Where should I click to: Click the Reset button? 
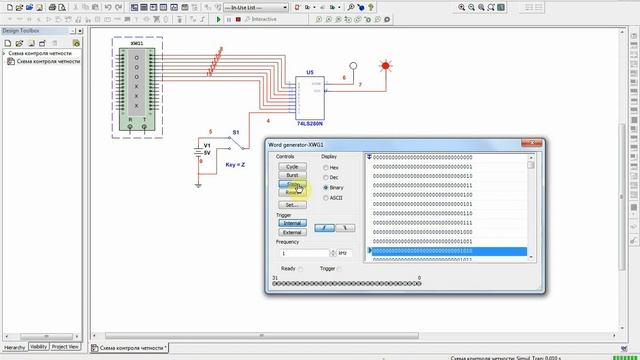pos(292,193)
